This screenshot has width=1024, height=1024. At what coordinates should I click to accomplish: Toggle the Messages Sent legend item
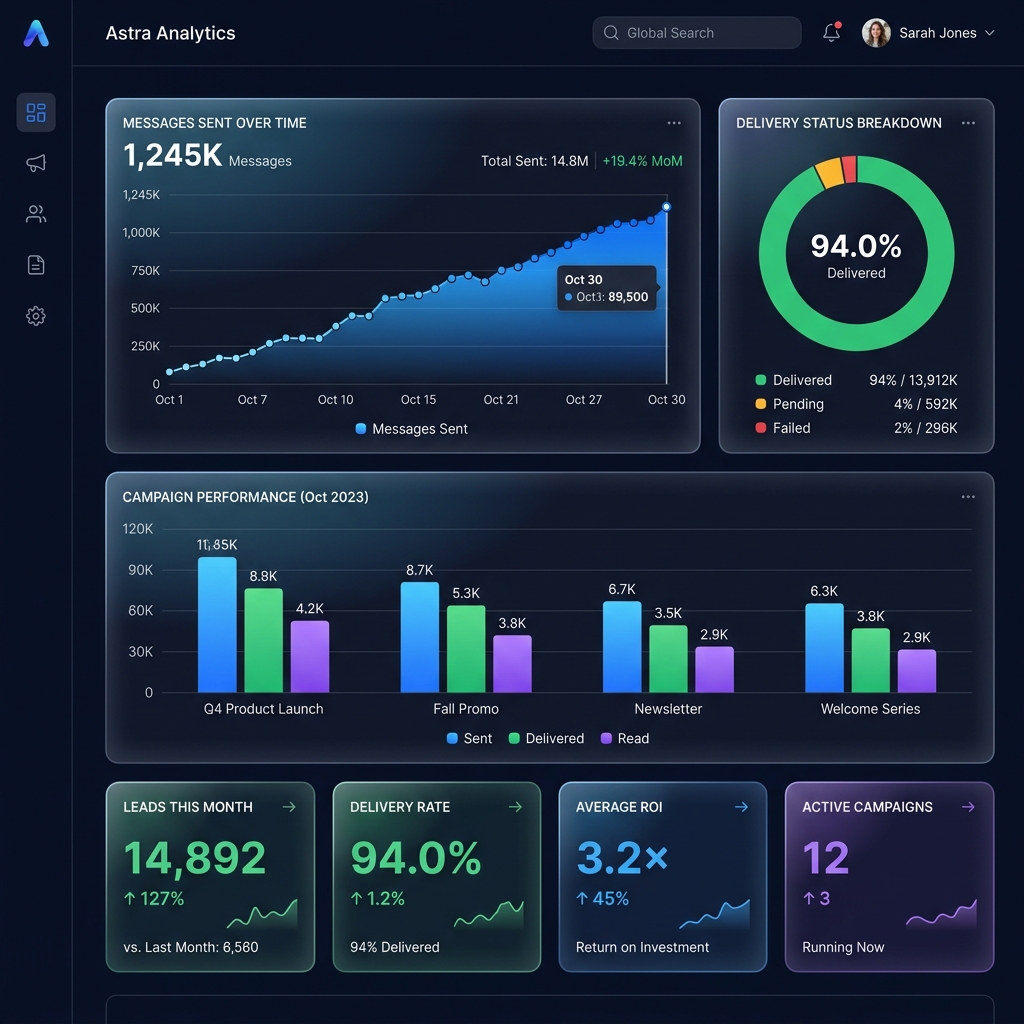point(411,429)
